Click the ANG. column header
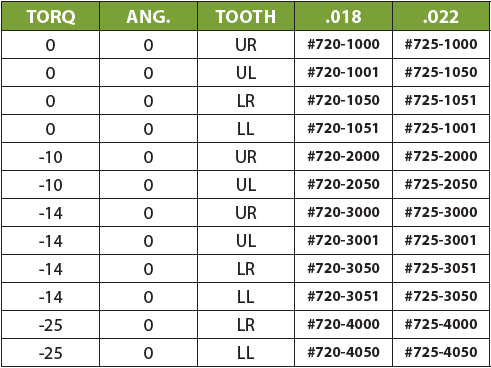Image resolution: width=491 pixels, height=368 pixels. [148, 17]
